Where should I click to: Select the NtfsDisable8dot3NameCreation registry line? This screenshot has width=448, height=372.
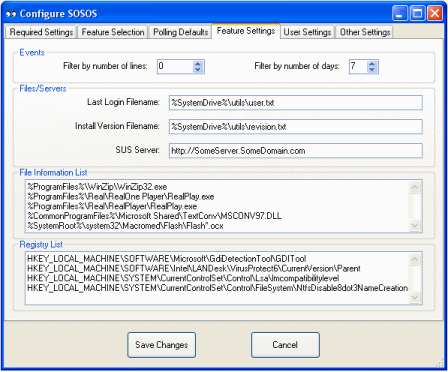(217, 288)
